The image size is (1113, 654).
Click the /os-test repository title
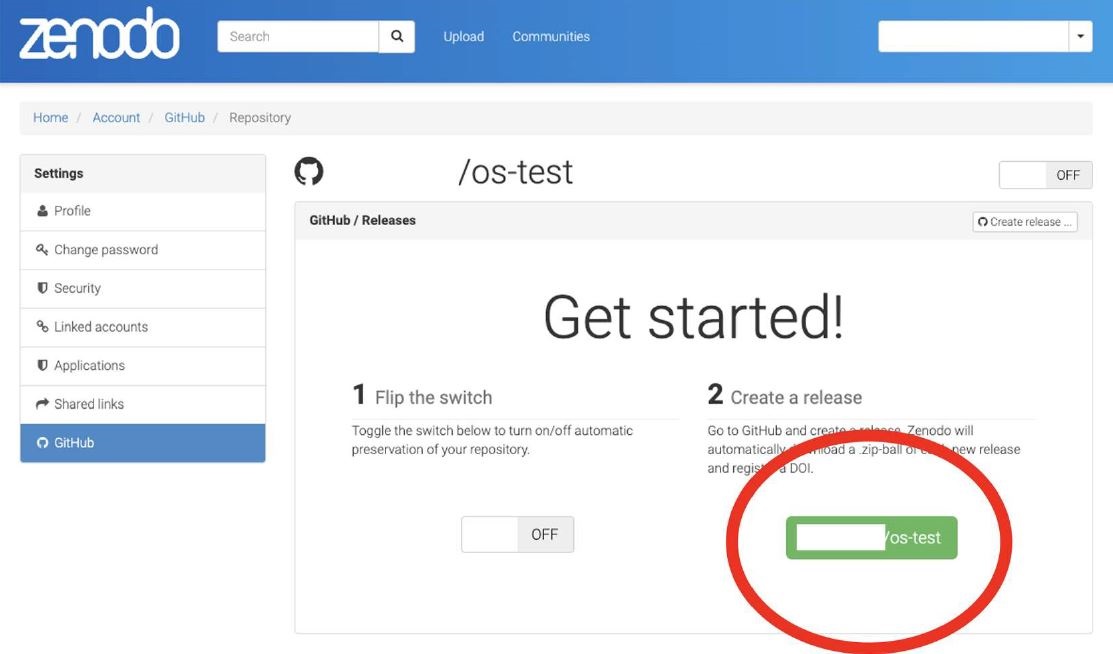pos(515,172)
